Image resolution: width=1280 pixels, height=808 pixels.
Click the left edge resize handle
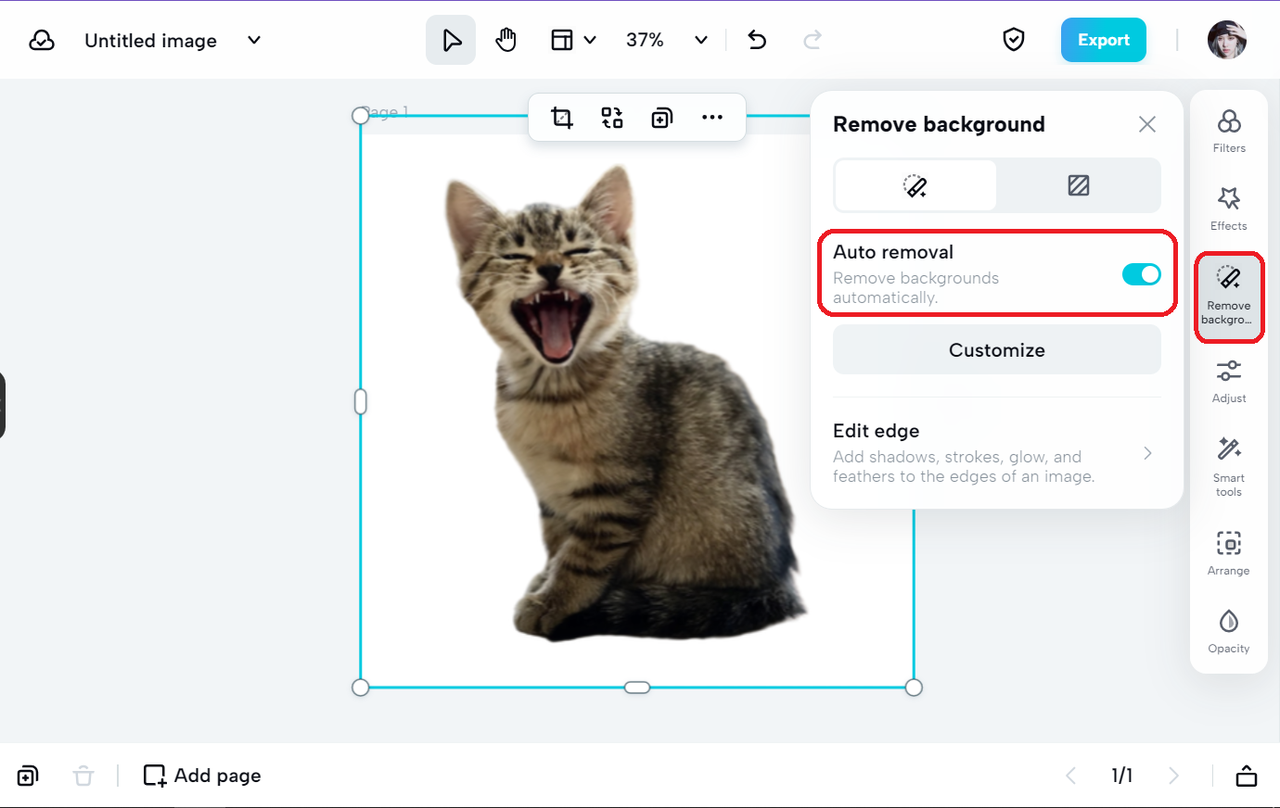pos(361,401)
